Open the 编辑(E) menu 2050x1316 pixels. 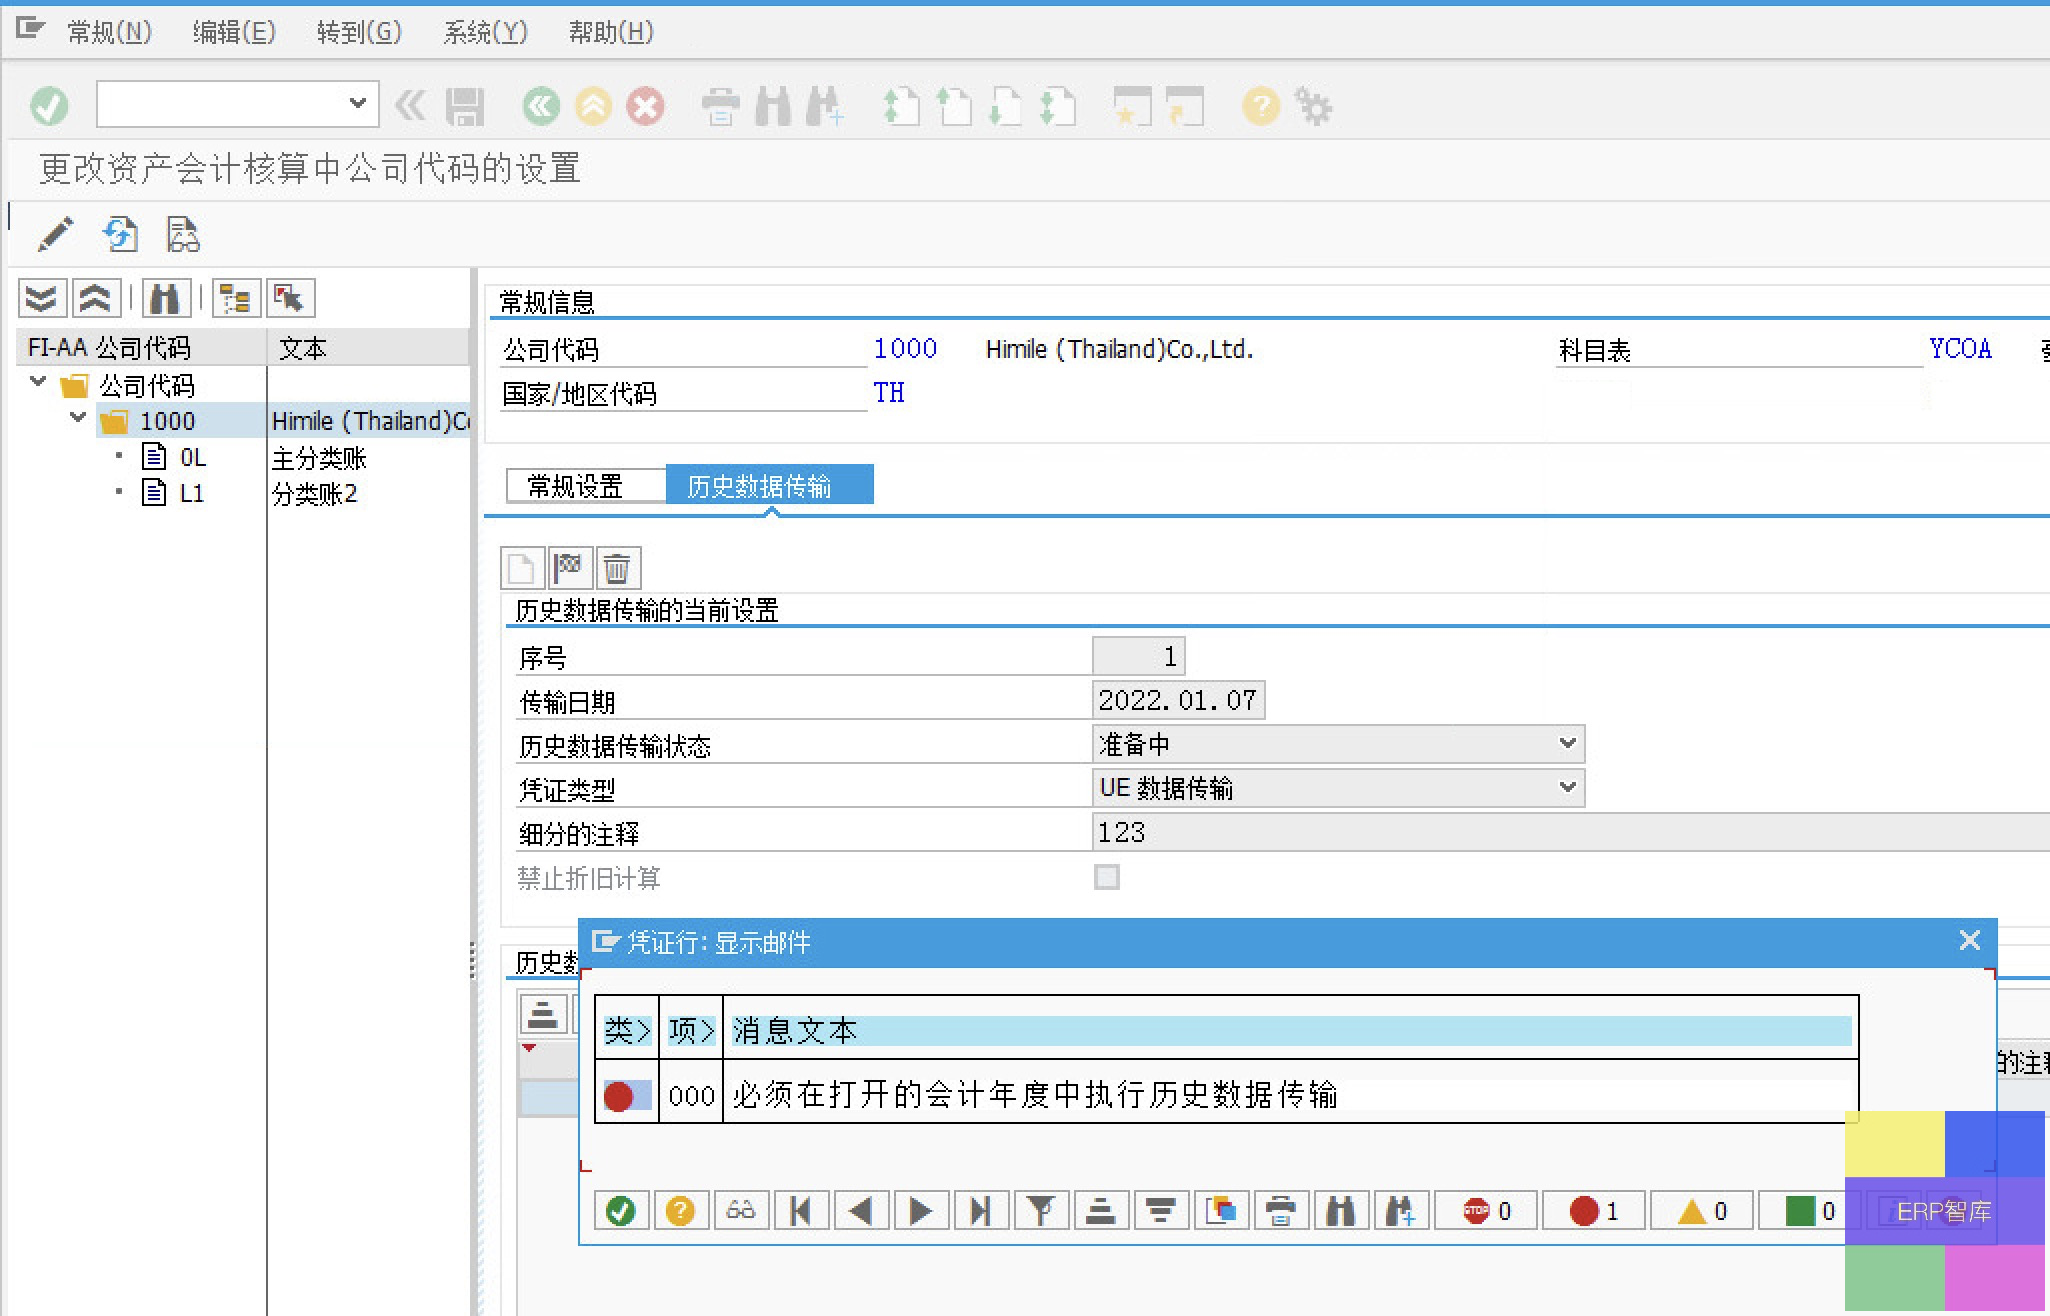pos(234,32)
